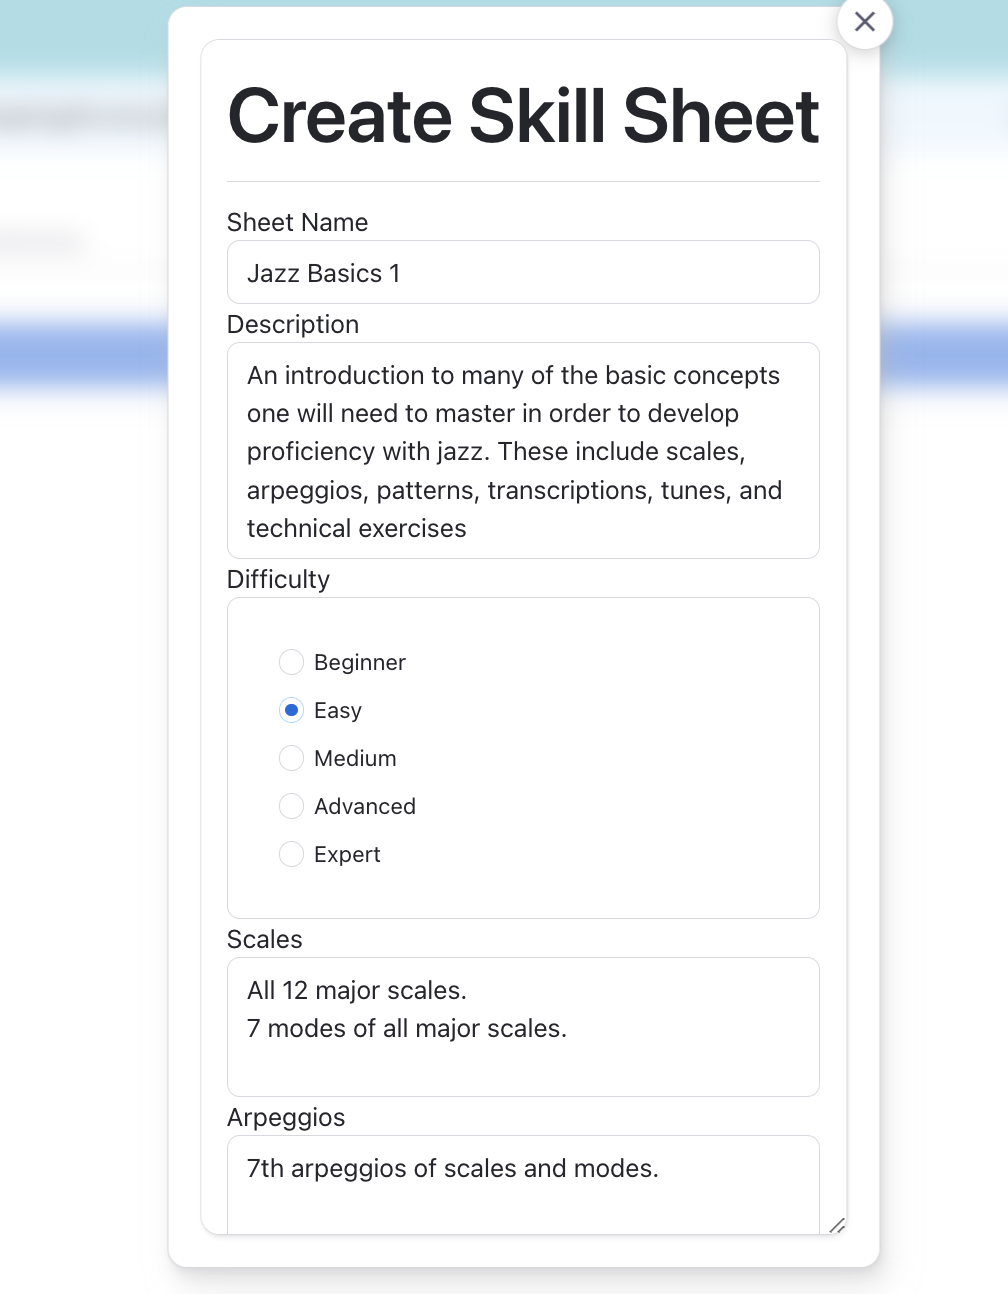Select the Easy difficulty radio button

[x=291, y=710]
